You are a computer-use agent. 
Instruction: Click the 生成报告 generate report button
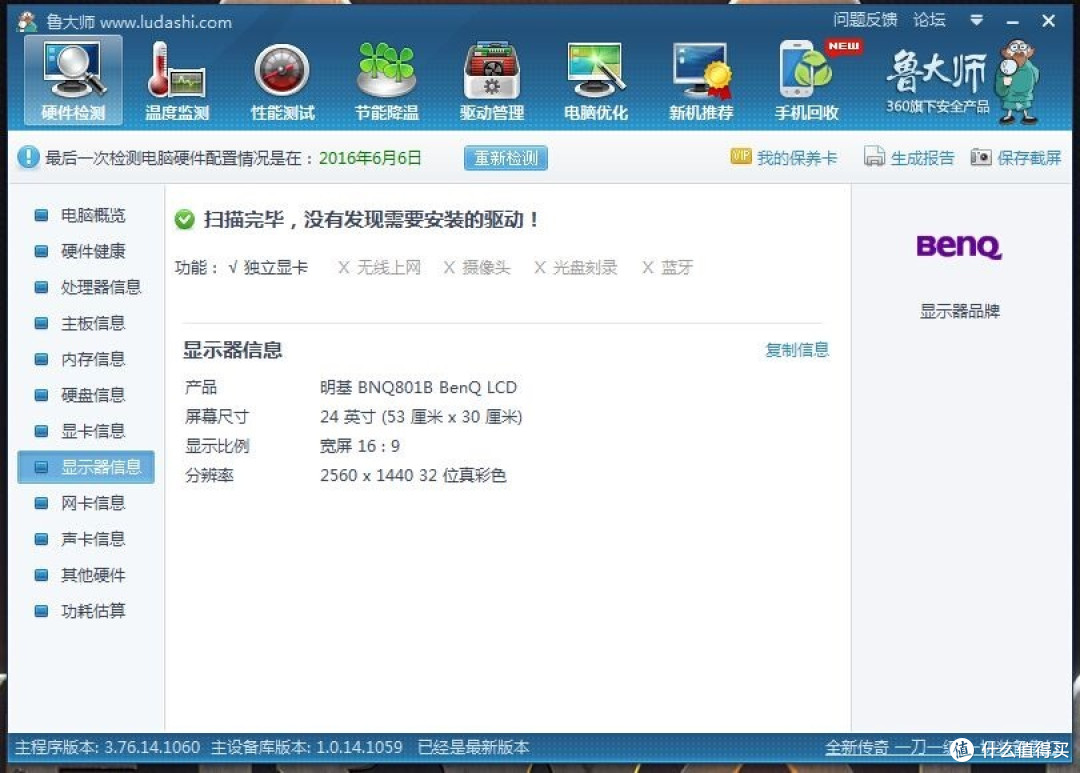click(x=909, y=158)
